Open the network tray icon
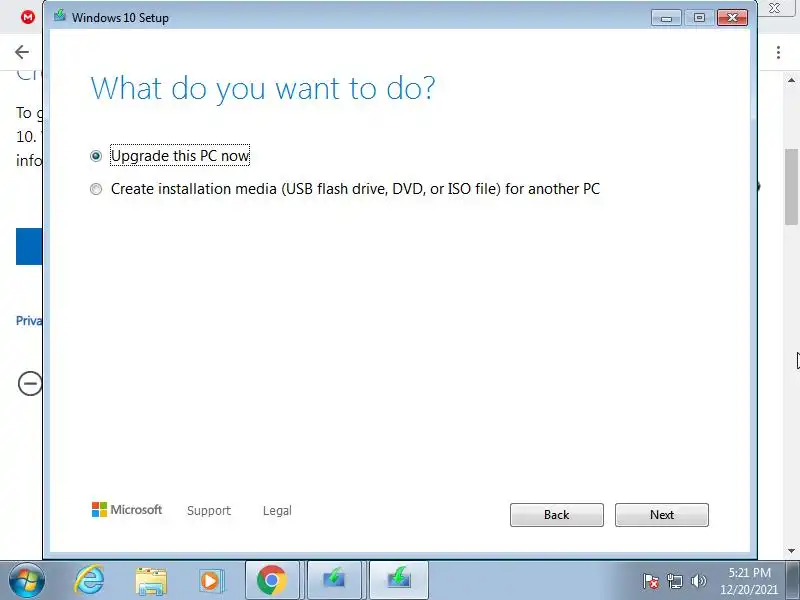The height and width of the screenshot is (600, 800). [675, 581]
